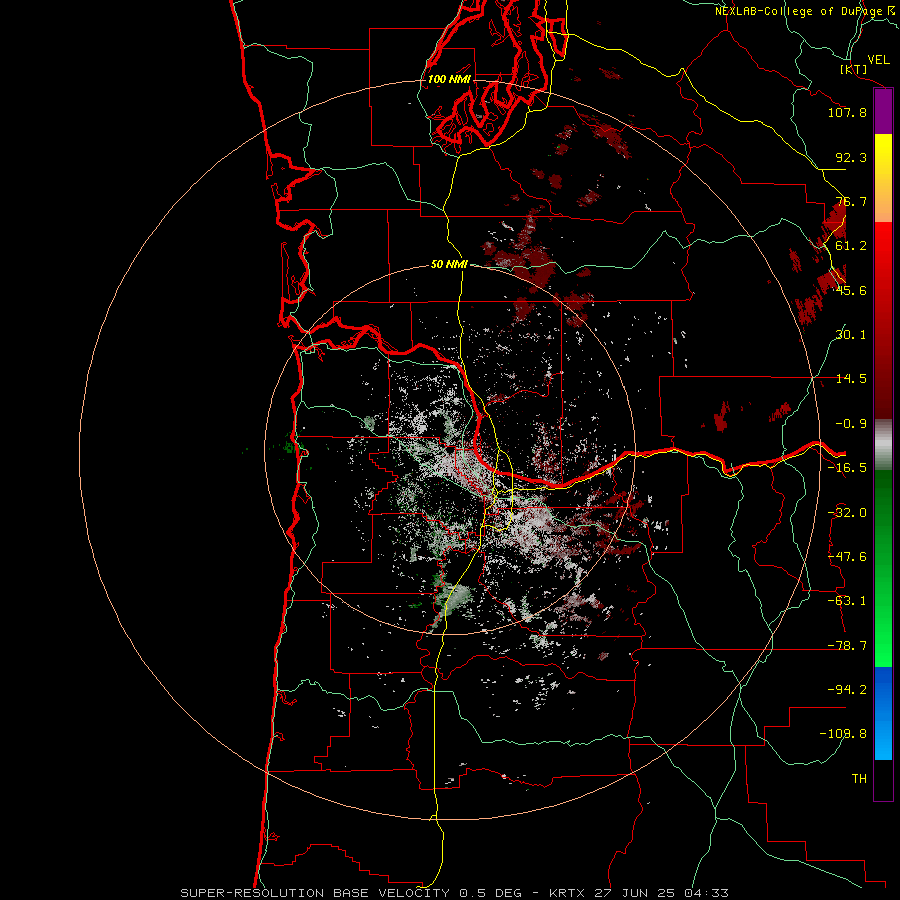Click the 100 NMI range ring label

[449, 79]
